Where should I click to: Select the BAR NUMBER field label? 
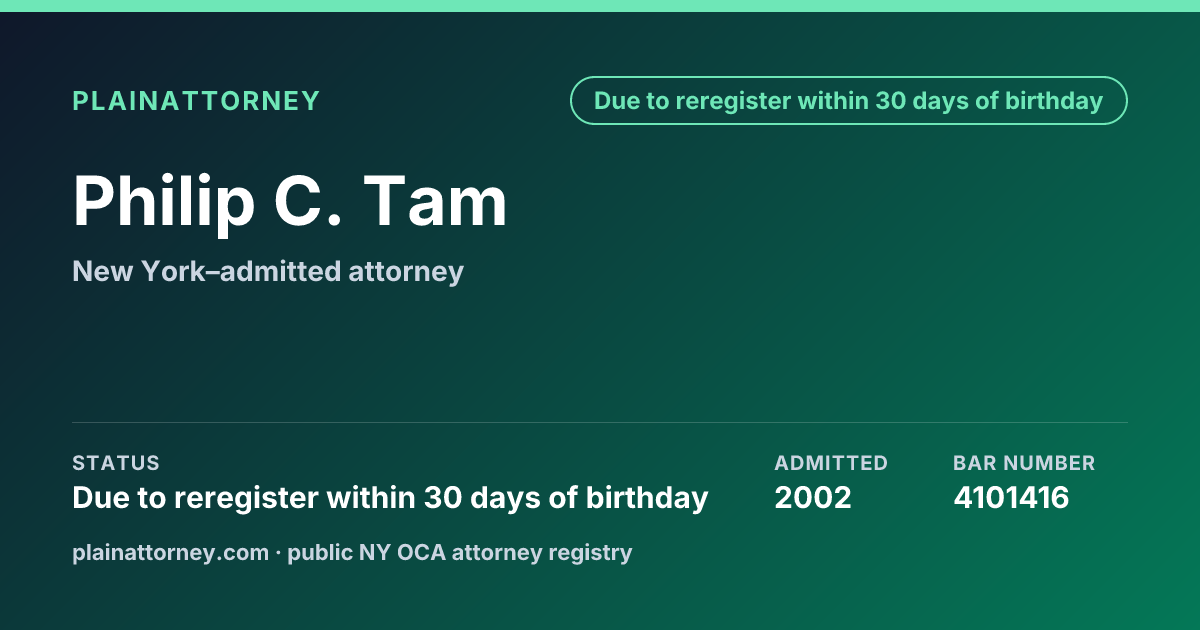tap(1024, 463)
